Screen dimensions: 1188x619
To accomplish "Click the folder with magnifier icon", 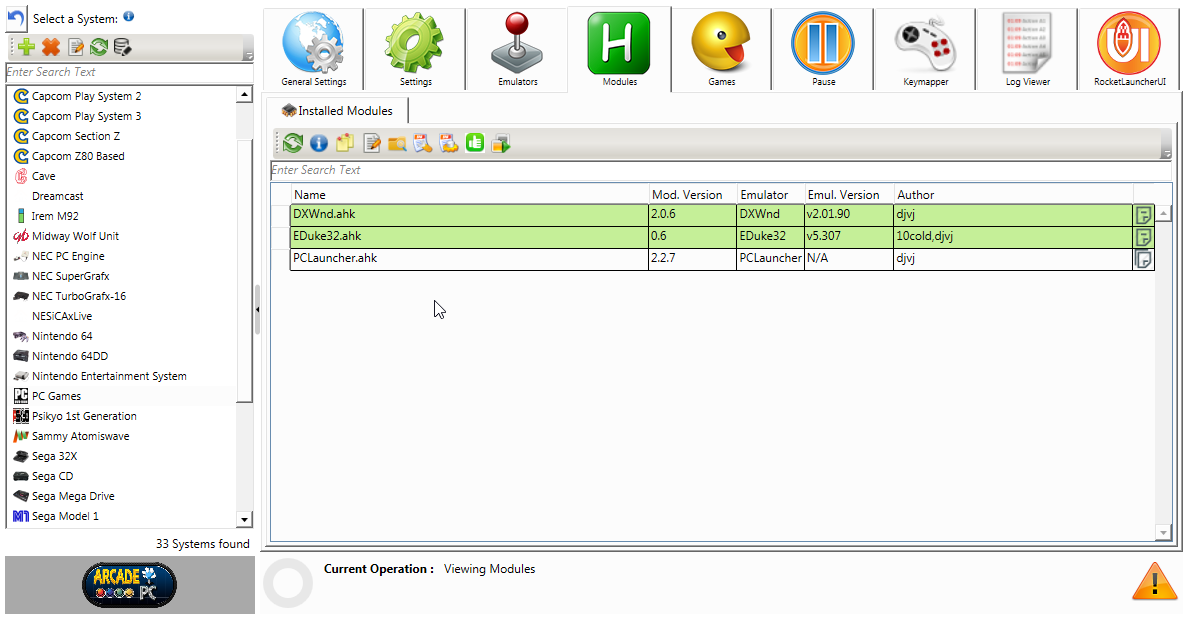I will pos(397,143).
